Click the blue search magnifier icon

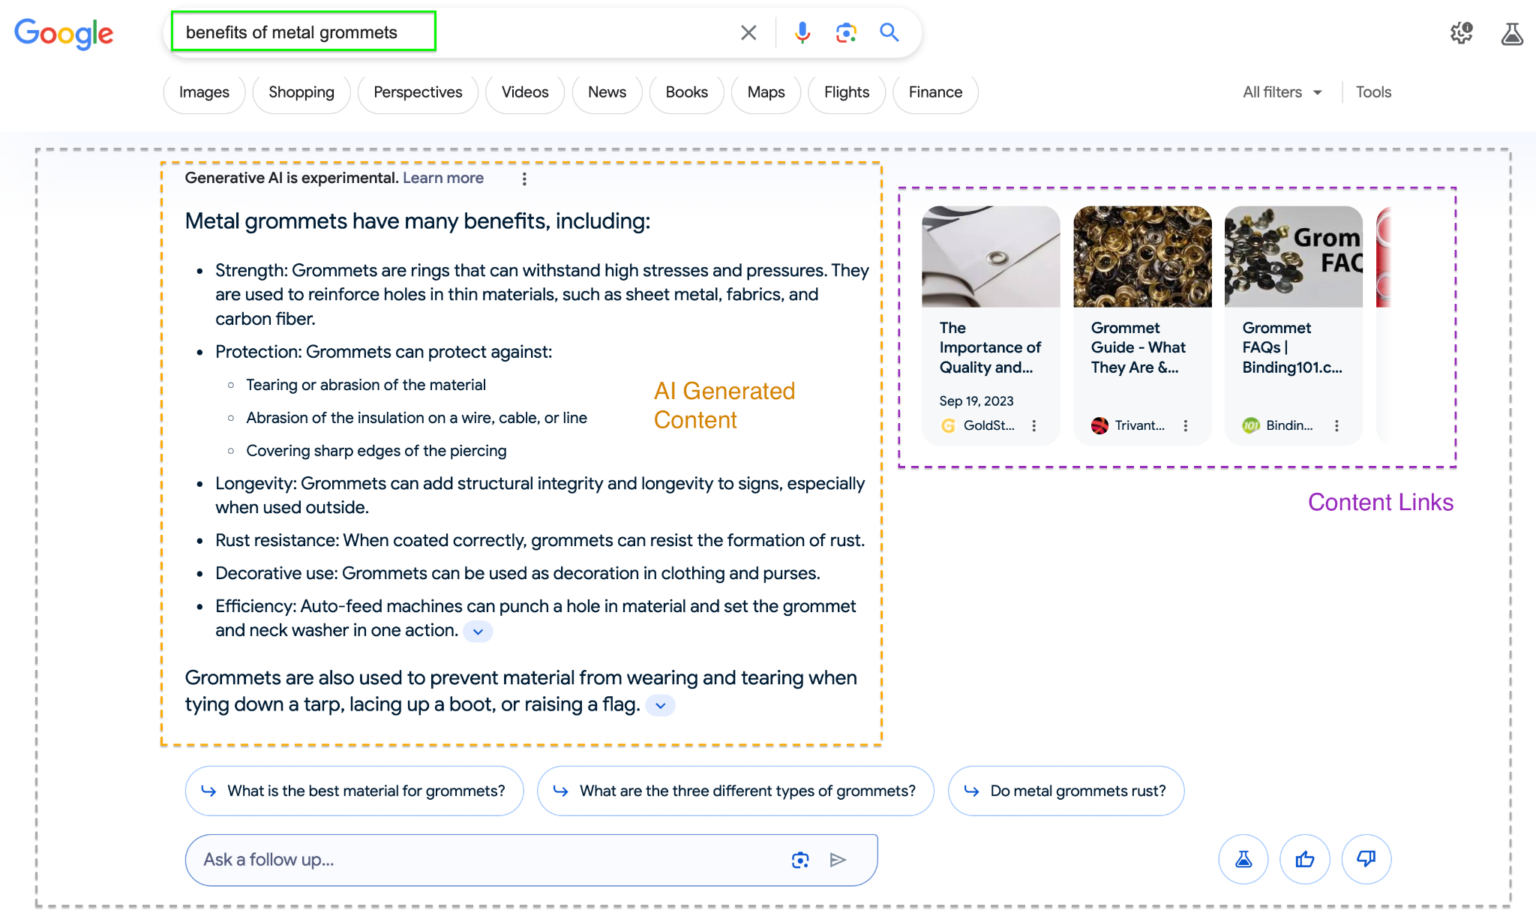889,33
